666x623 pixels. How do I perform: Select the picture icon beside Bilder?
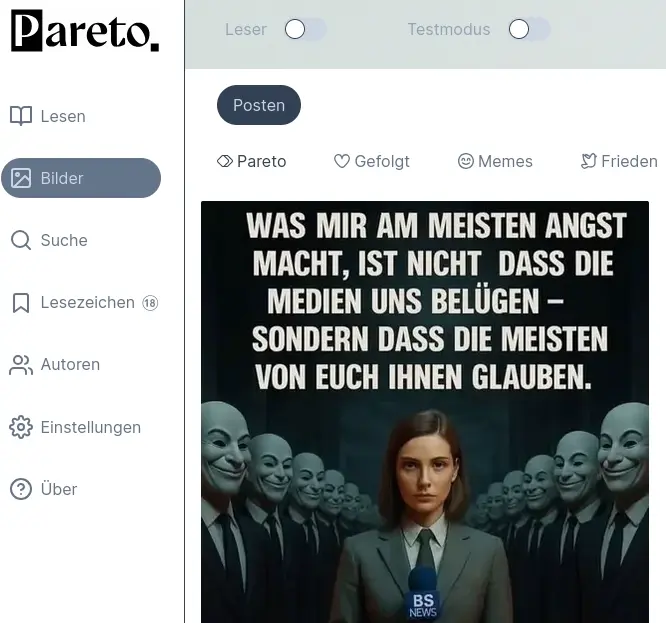[21, 178]
